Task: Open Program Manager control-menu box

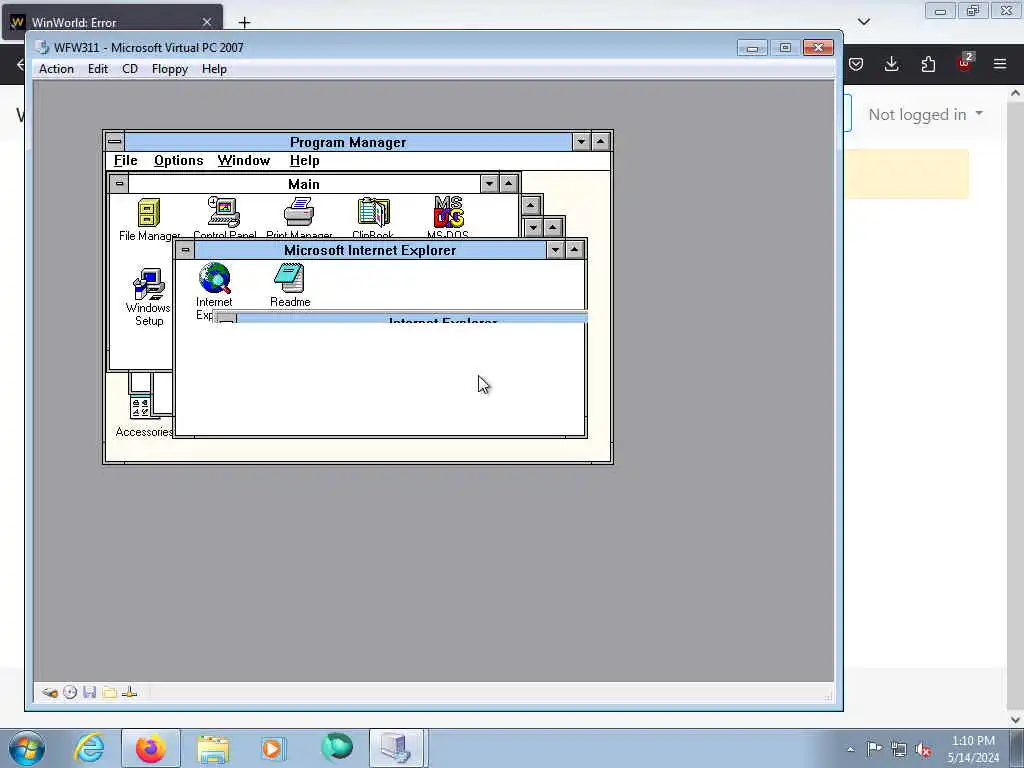Action: [x=114, y=141]
